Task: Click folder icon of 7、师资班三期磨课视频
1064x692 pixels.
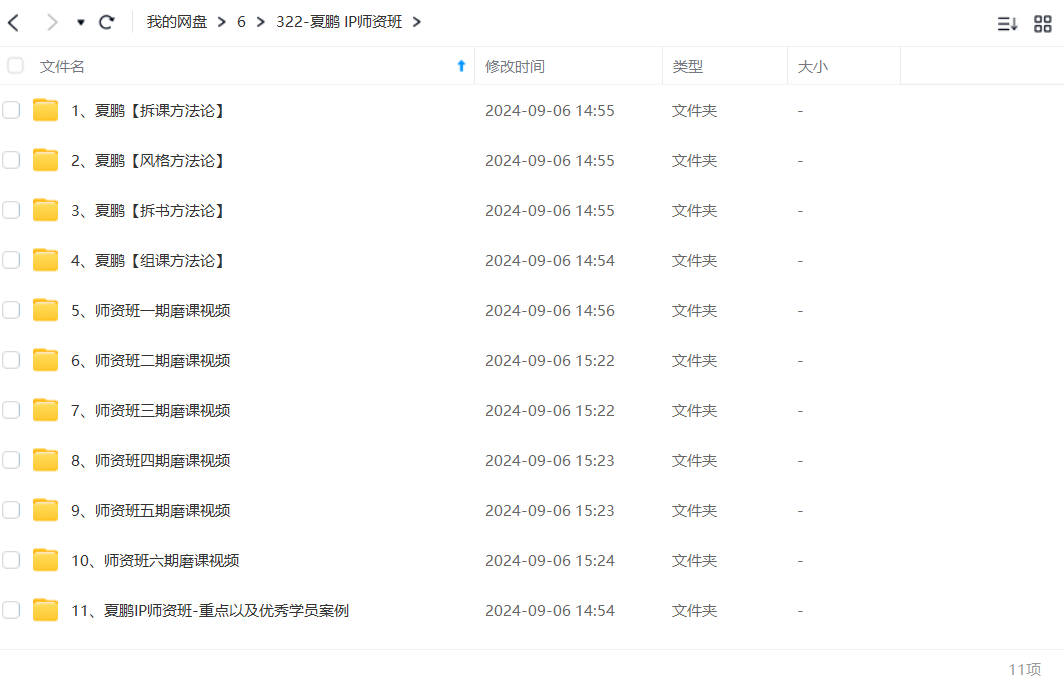Action: point(45,410)
